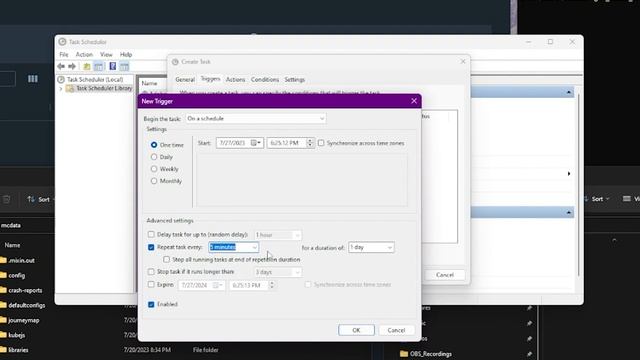Click the Forward arrow in Task Scheduler toolbar

coord(72,66)
